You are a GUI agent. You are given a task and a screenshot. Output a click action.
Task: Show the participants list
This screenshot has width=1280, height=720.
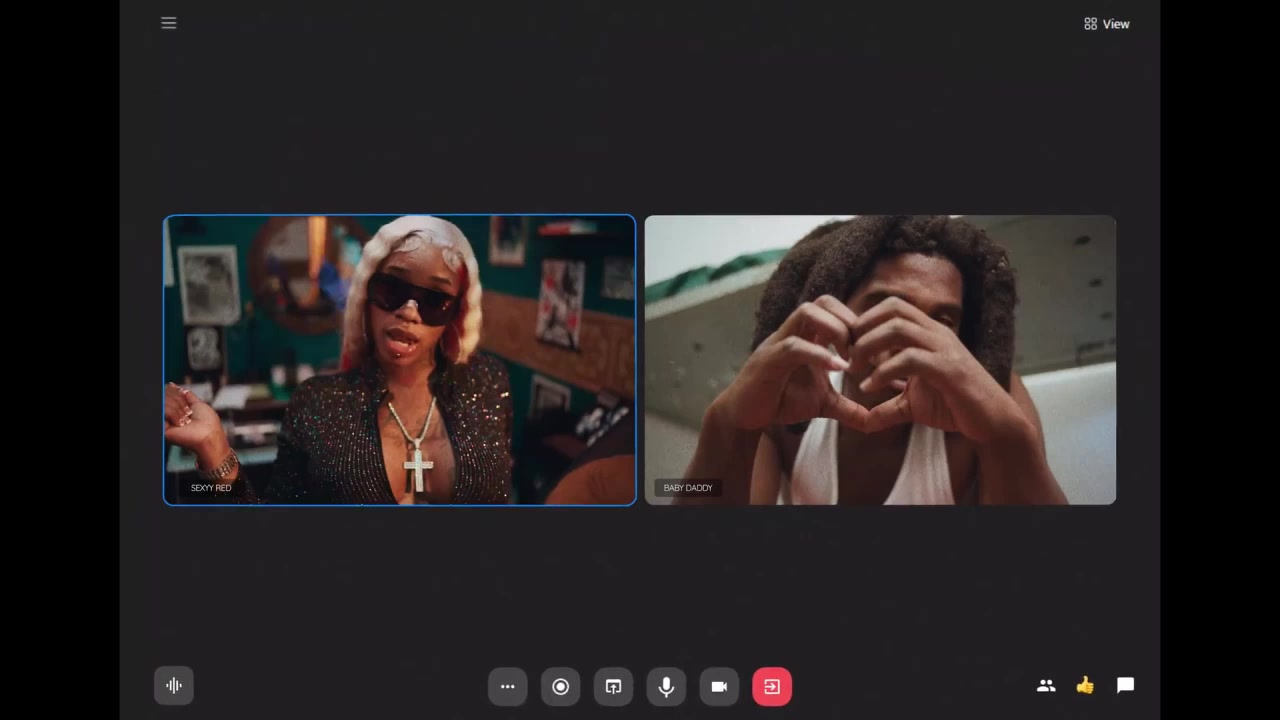click(x=1046, y=686)
